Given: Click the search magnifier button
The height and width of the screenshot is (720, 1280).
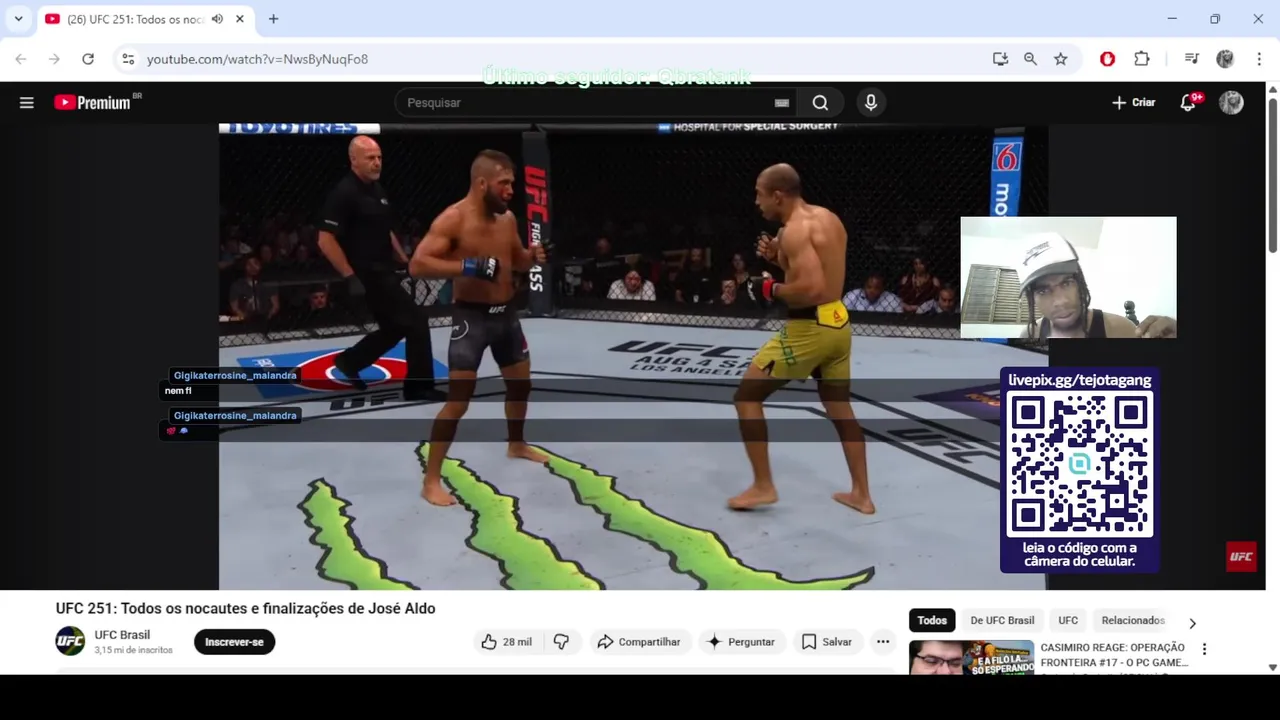Looking at the screenshot, I should [820, 102].
